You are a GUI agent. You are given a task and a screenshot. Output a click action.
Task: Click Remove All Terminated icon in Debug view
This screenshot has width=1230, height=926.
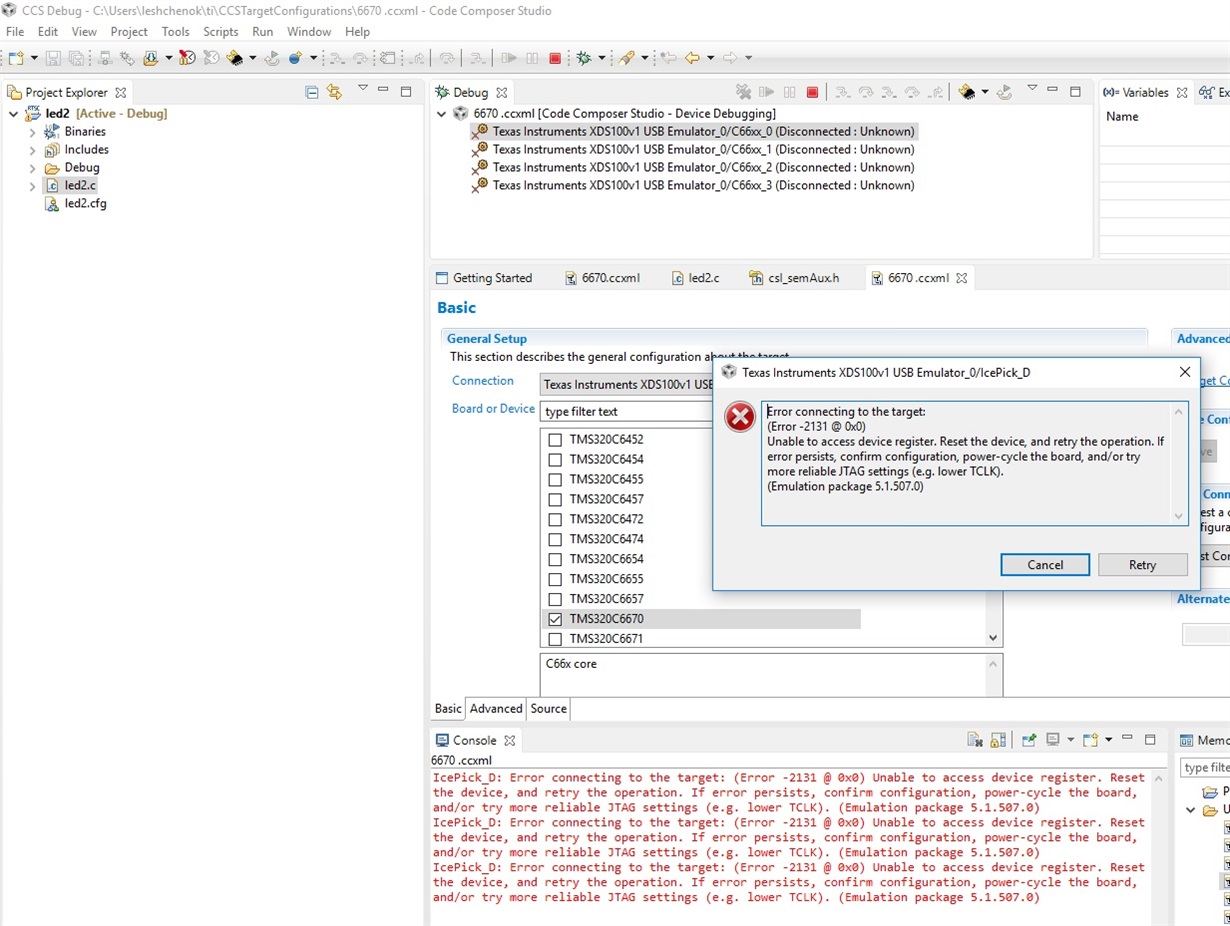pos(743,92)
